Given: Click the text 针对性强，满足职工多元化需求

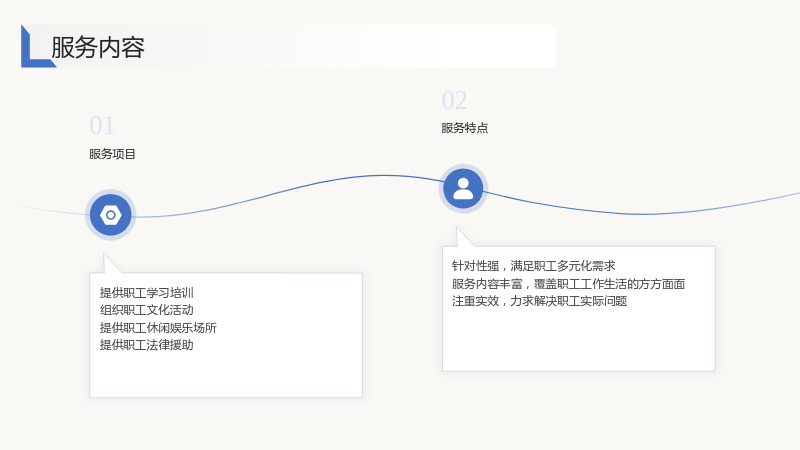Looking at the screenshot, I should 534,266.
